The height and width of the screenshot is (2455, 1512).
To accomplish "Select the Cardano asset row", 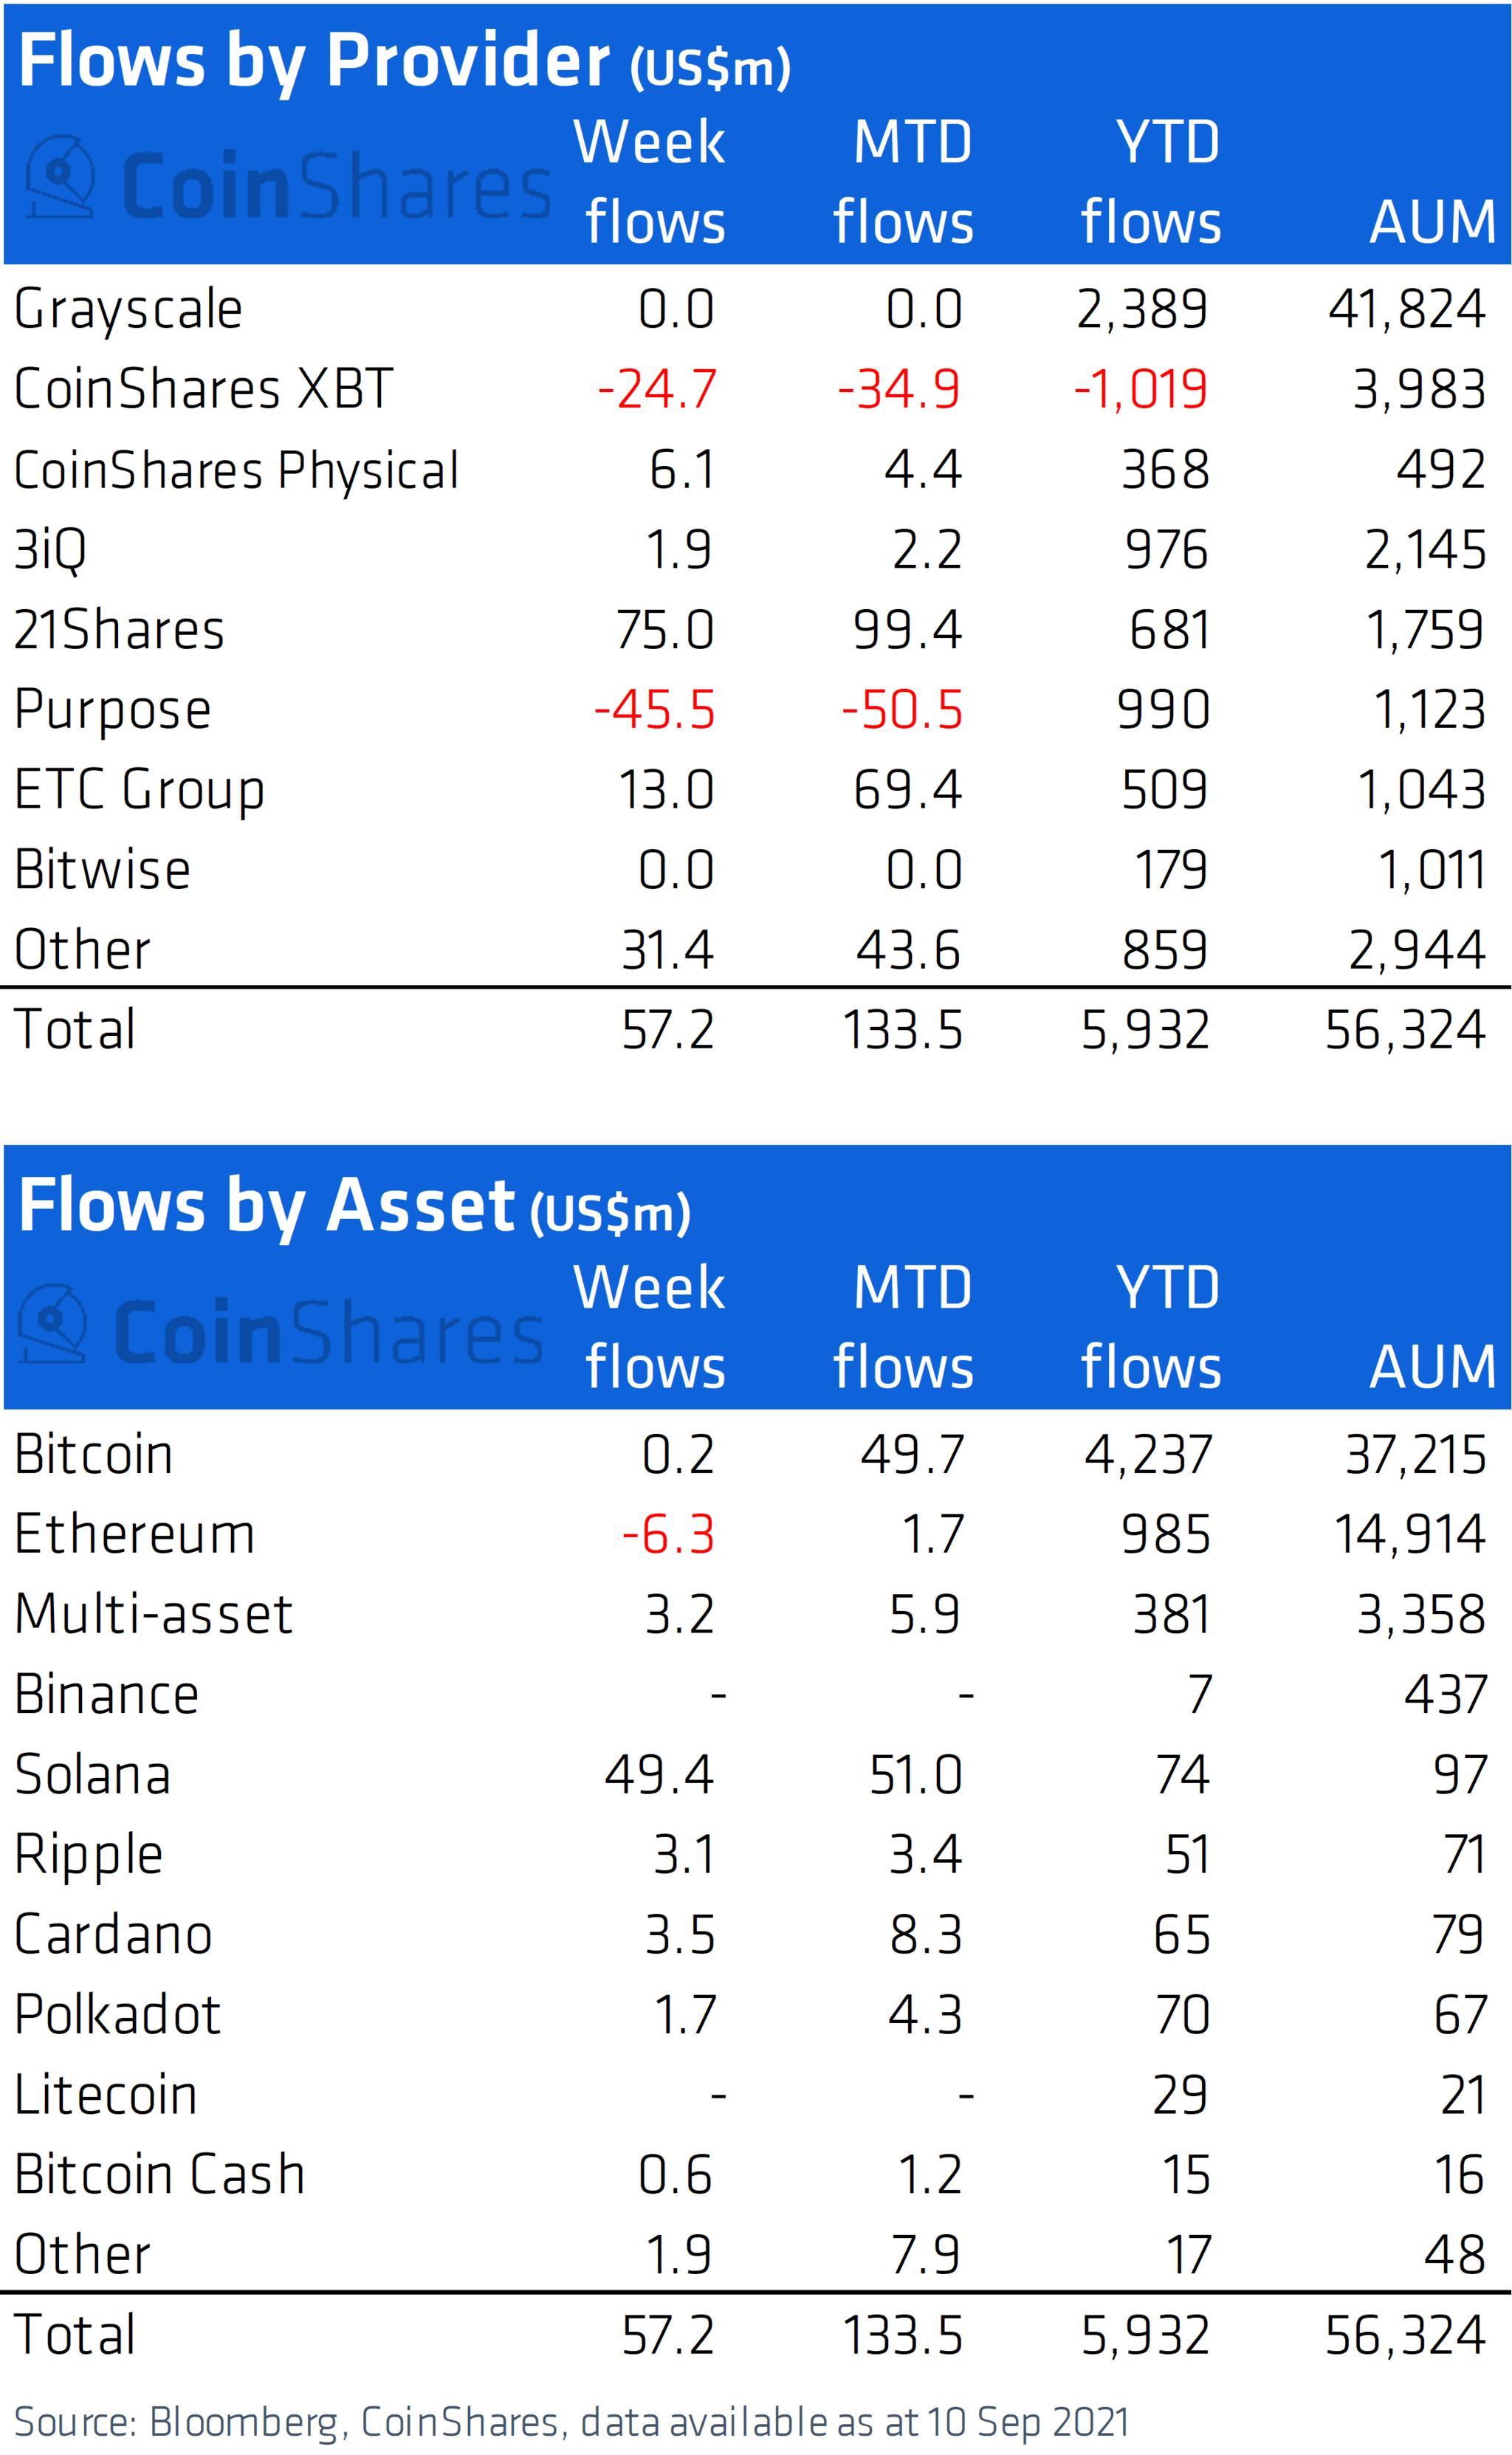I will click(x=756, y=1935).
